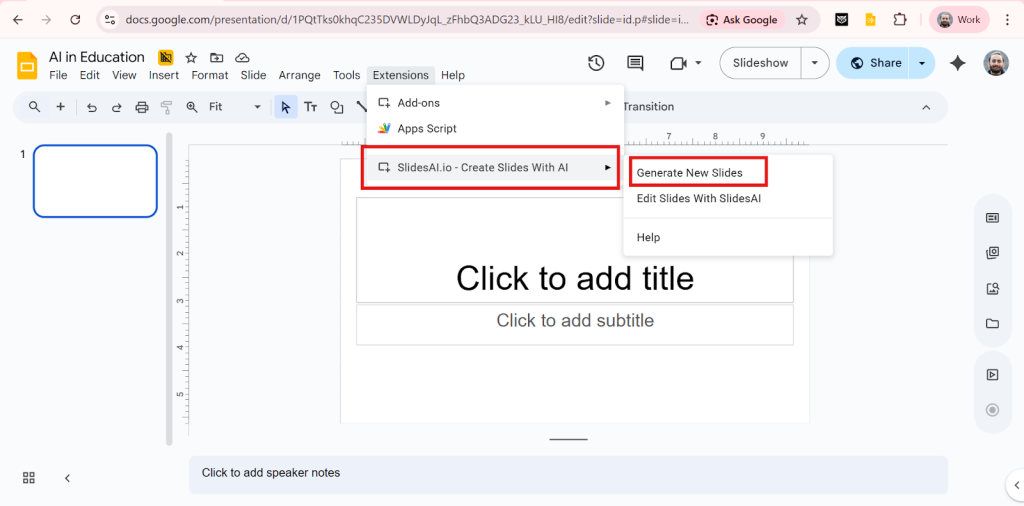
Task: Open version history clock icon
Action: point(596,63)
